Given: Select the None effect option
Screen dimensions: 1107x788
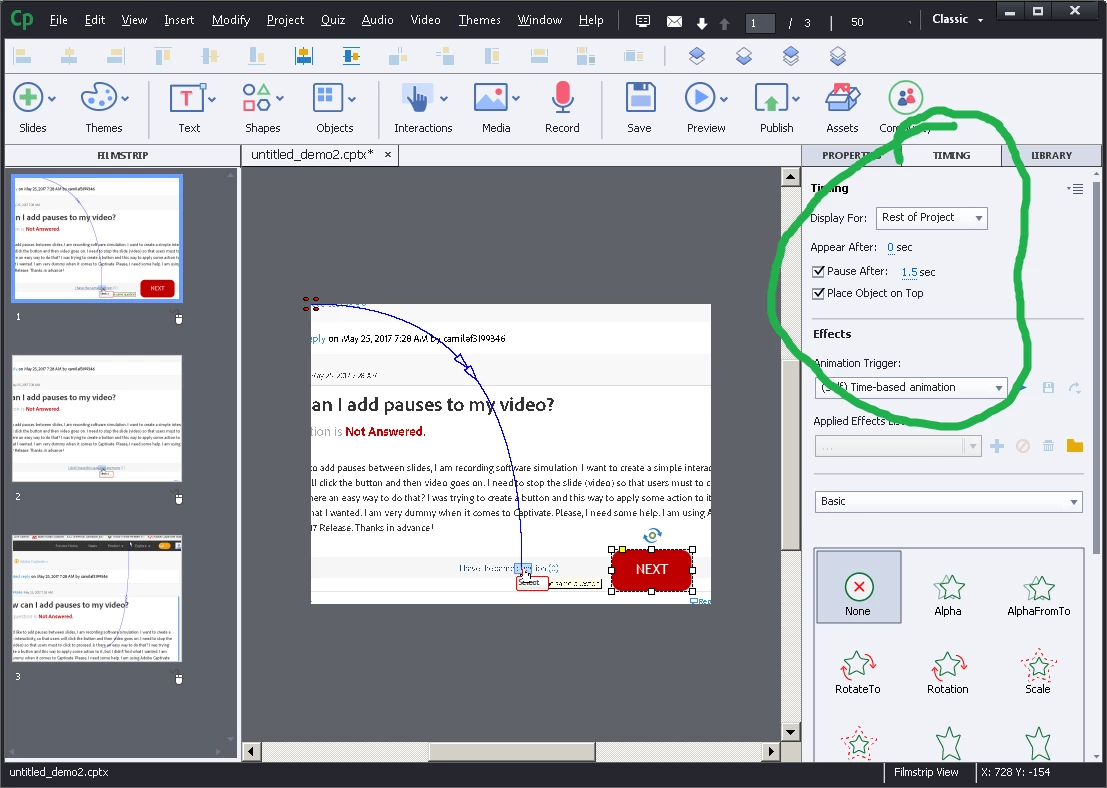Looking at the screenshot, I should (858, 587).
